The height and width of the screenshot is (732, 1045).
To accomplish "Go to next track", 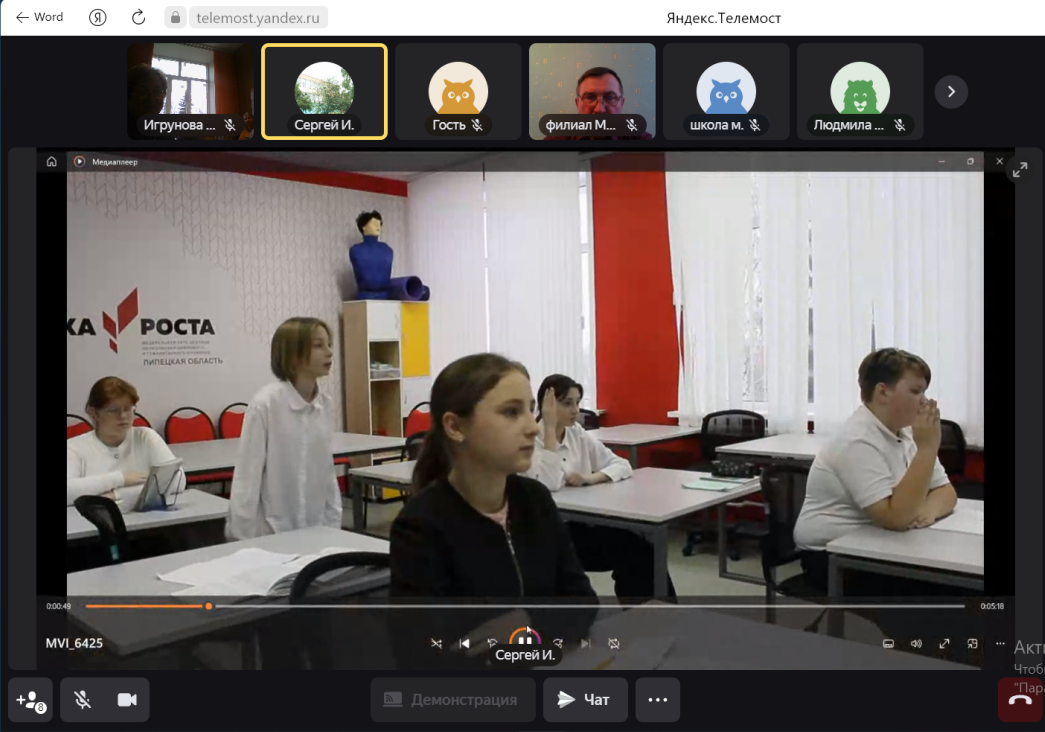I will (586, 643).
